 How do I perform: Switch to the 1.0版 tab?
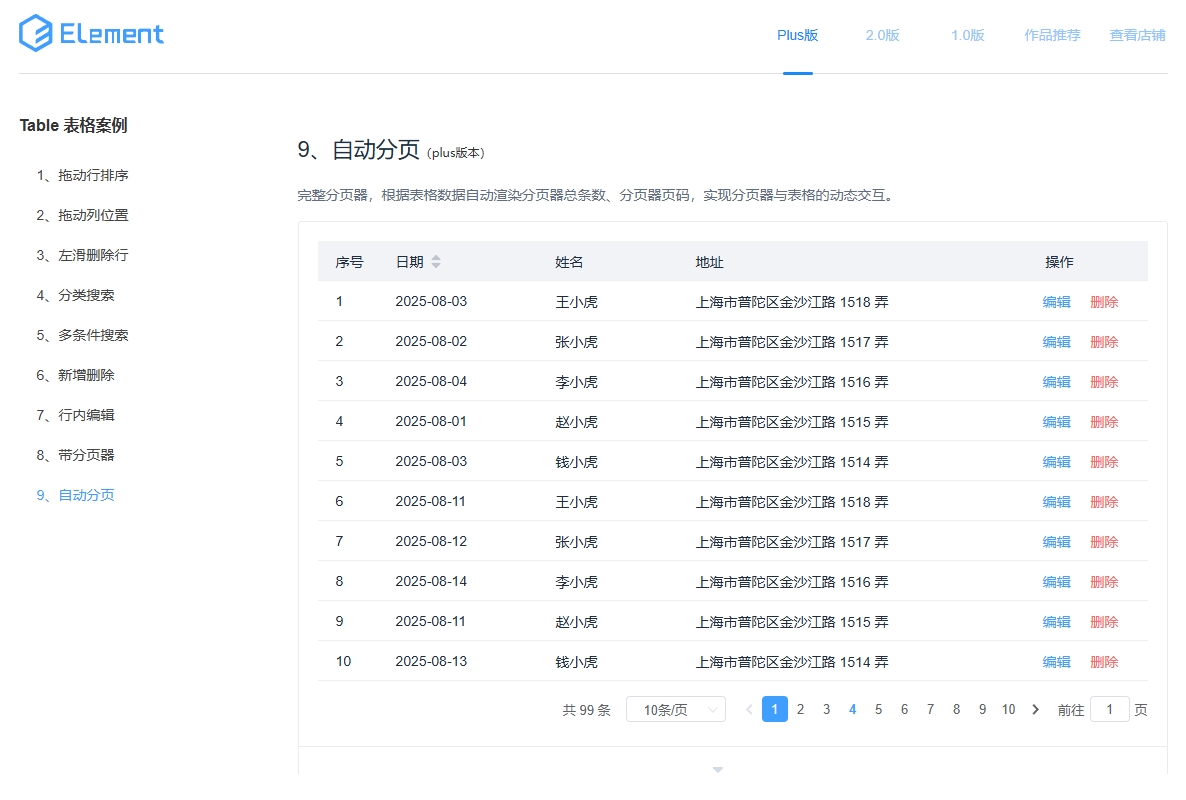coord(967,35)
